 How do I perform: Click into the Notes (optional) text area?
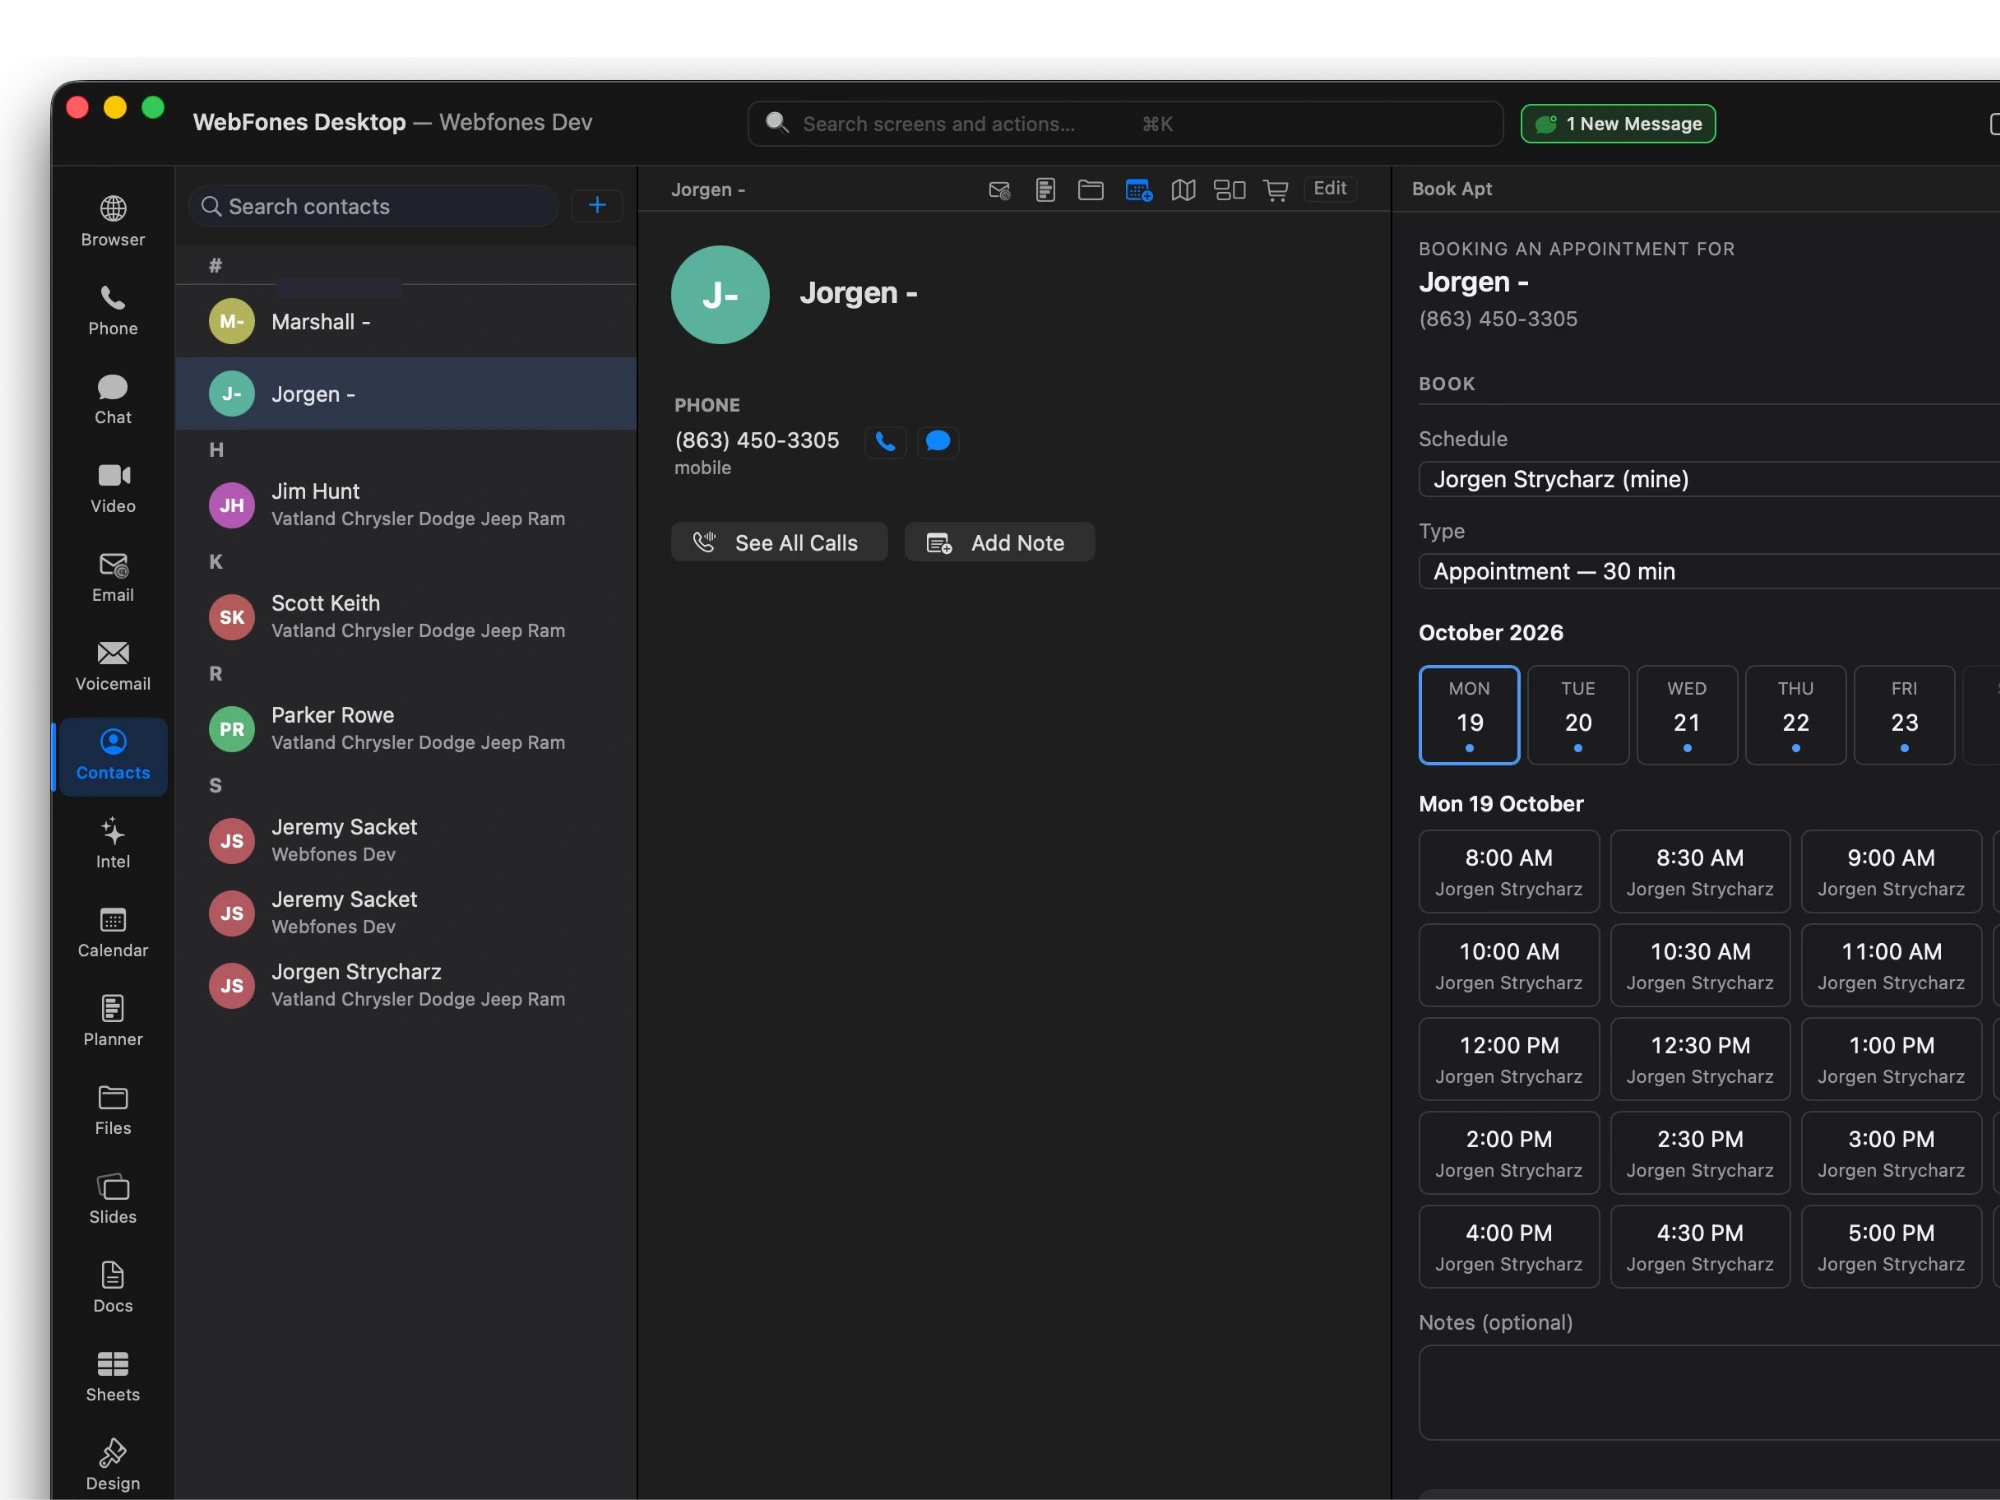(1709, 1393)
